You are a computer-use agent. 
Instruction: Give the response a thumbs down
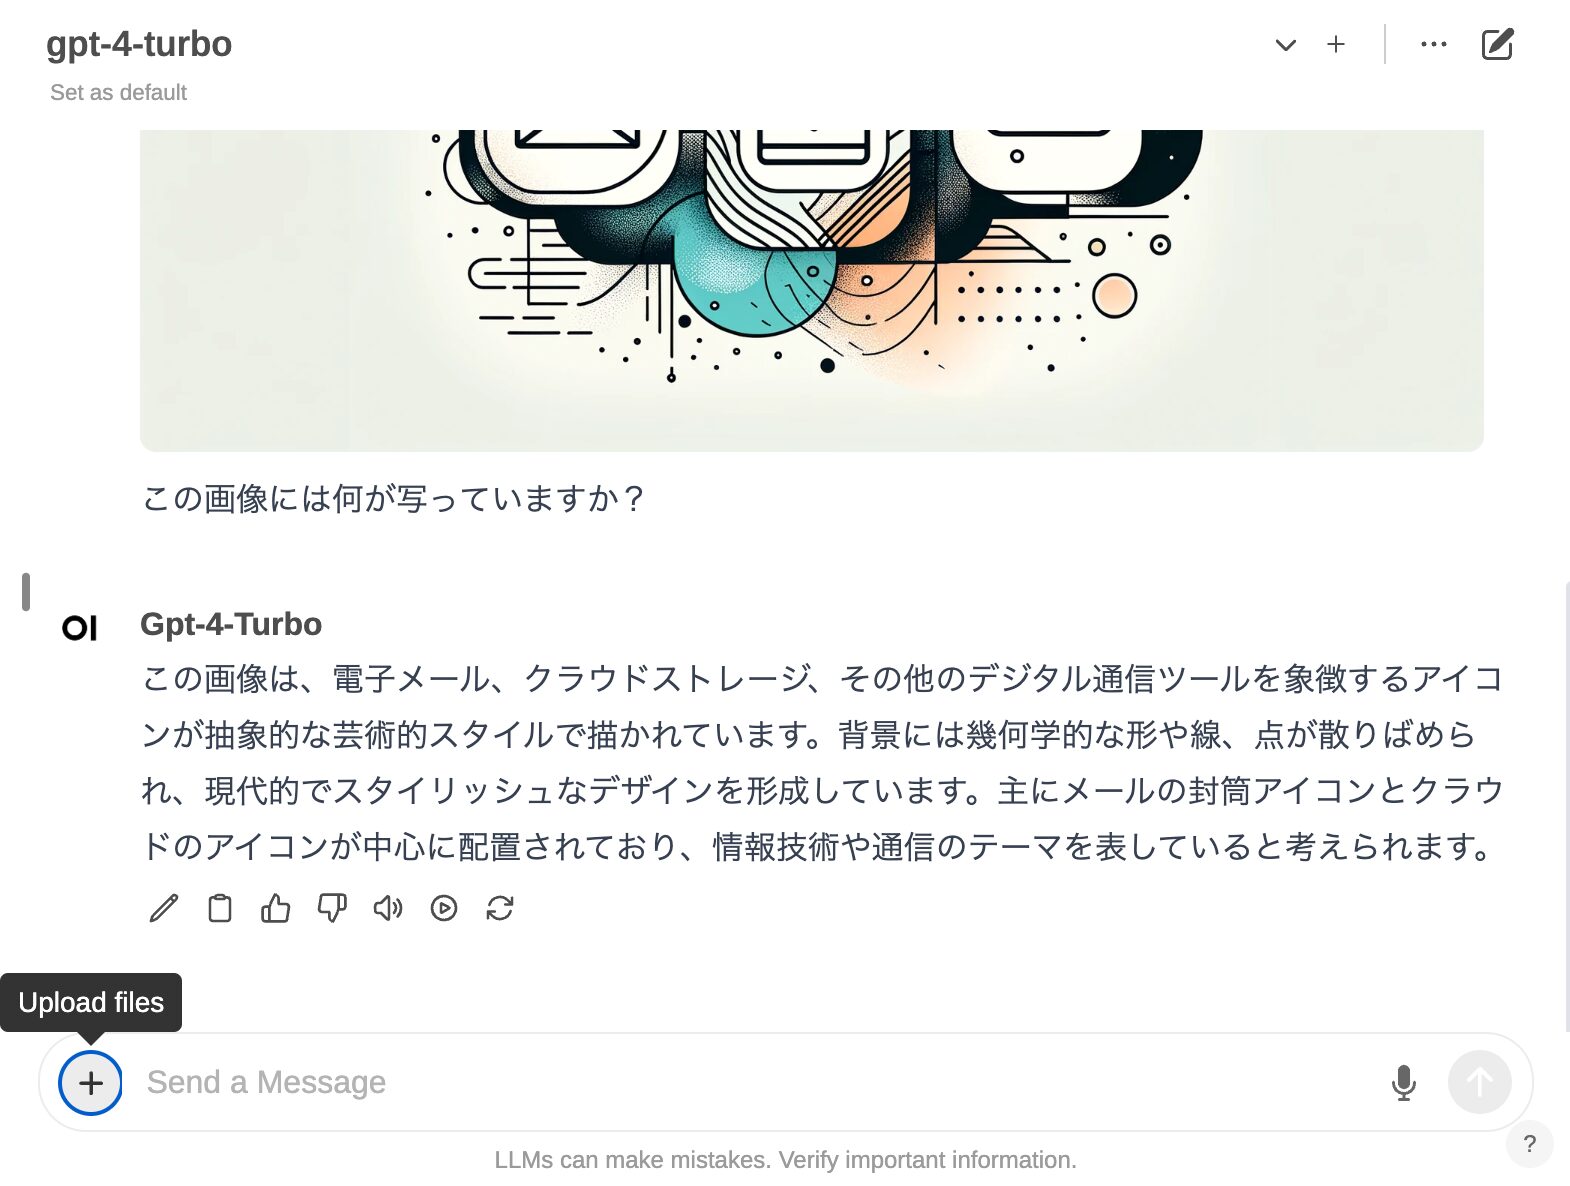click(x=332, y=908)
